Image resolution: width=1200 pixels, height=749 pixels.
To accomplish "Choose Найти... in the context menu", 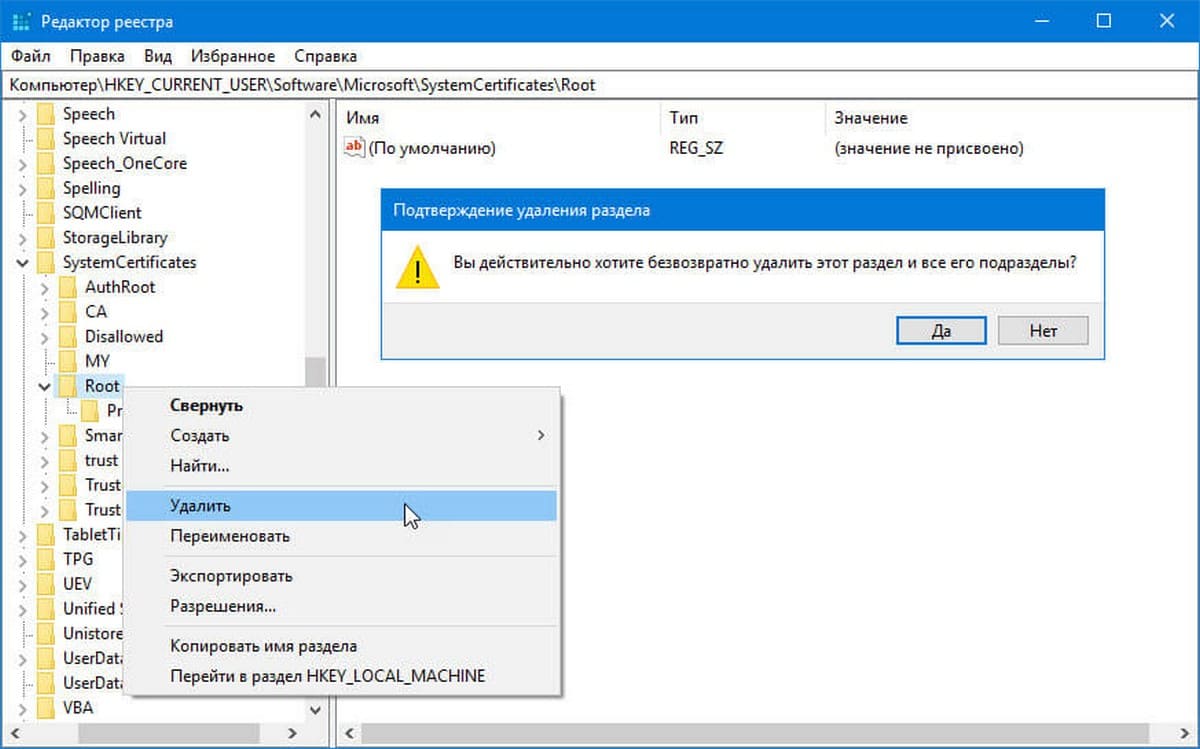I will tap(340, 466).
